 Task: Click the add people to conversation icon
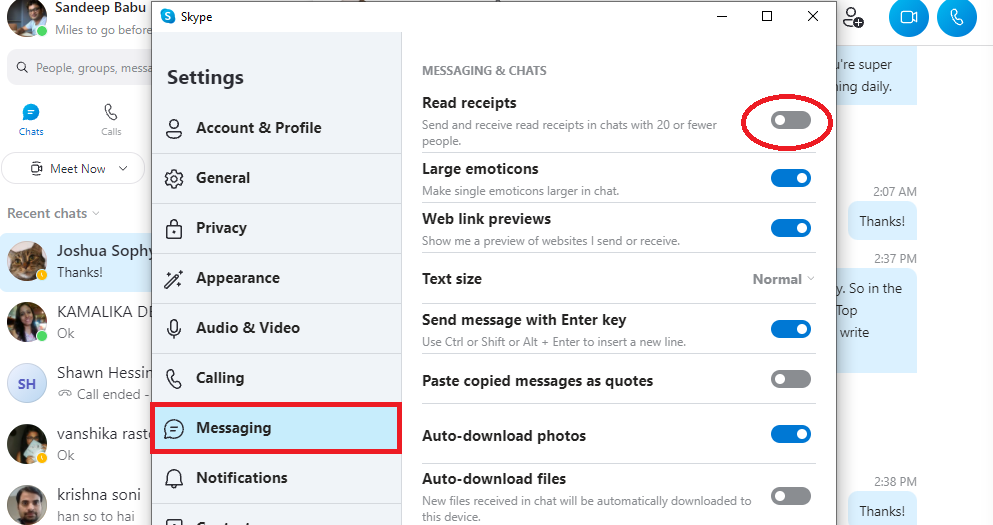(853, 17)
